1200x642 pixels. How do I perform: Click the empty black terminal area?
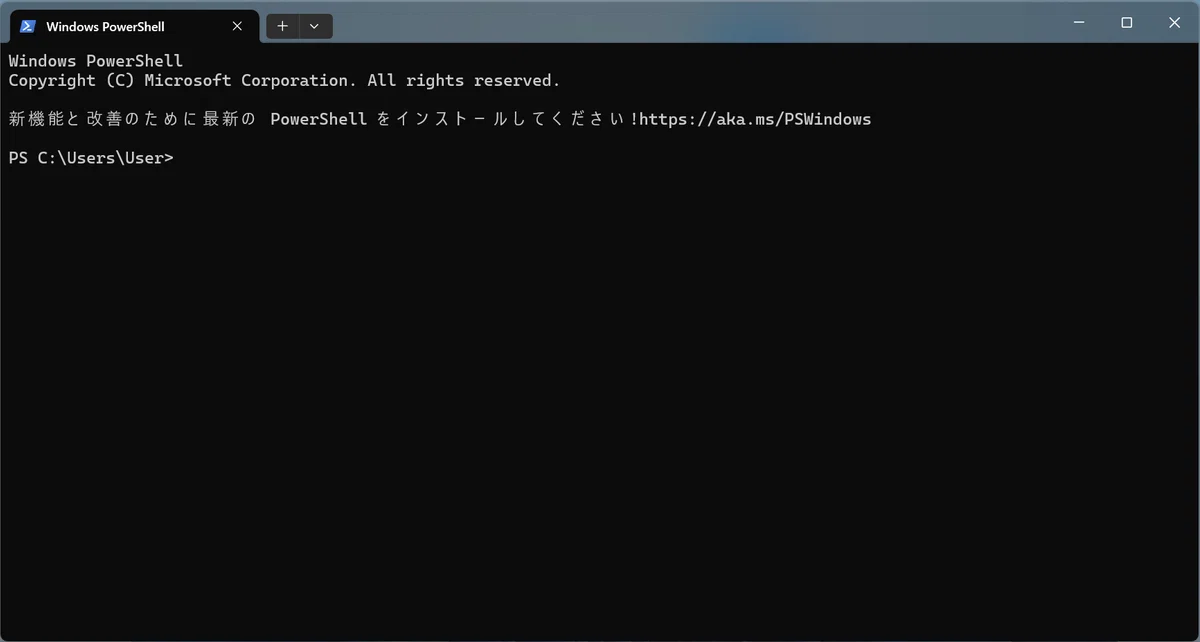pos(600,400)
